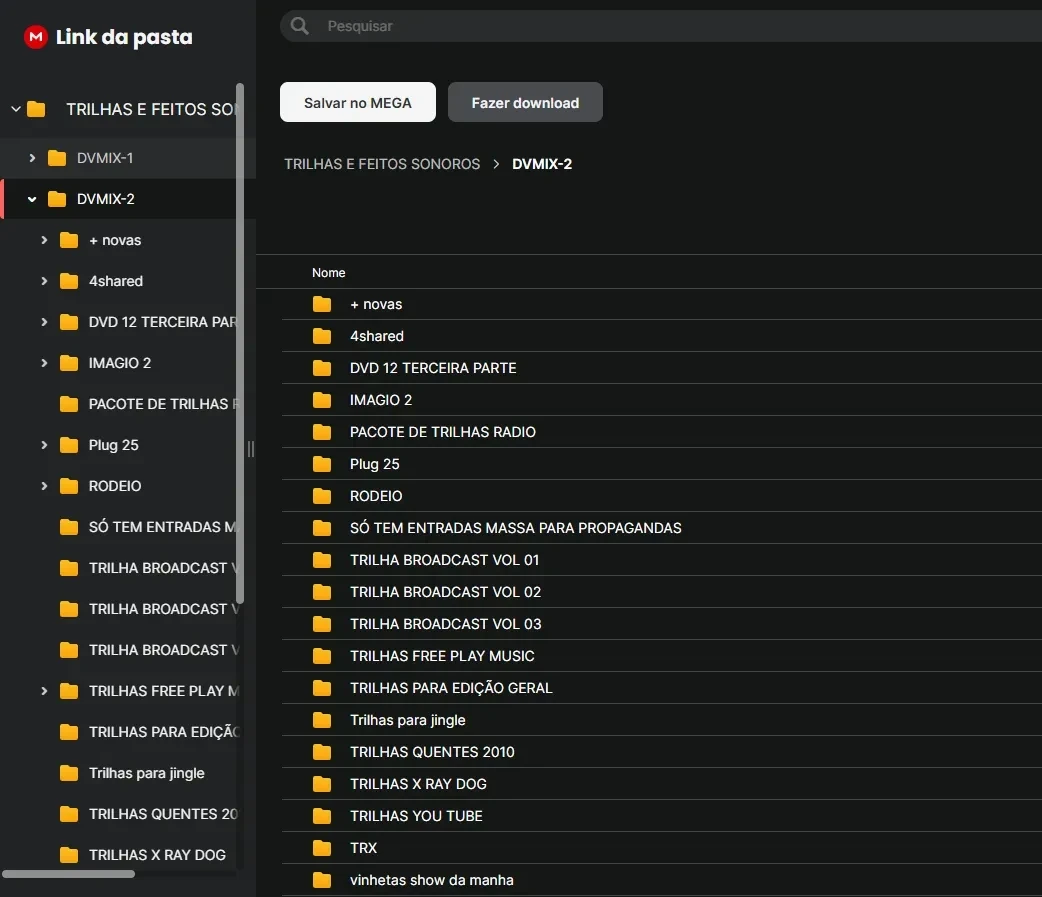The height and width of the screenshot is (897, 1042).
Task: Click the sidebar horizontal scrollbar
Action: (x=68, y=874)
